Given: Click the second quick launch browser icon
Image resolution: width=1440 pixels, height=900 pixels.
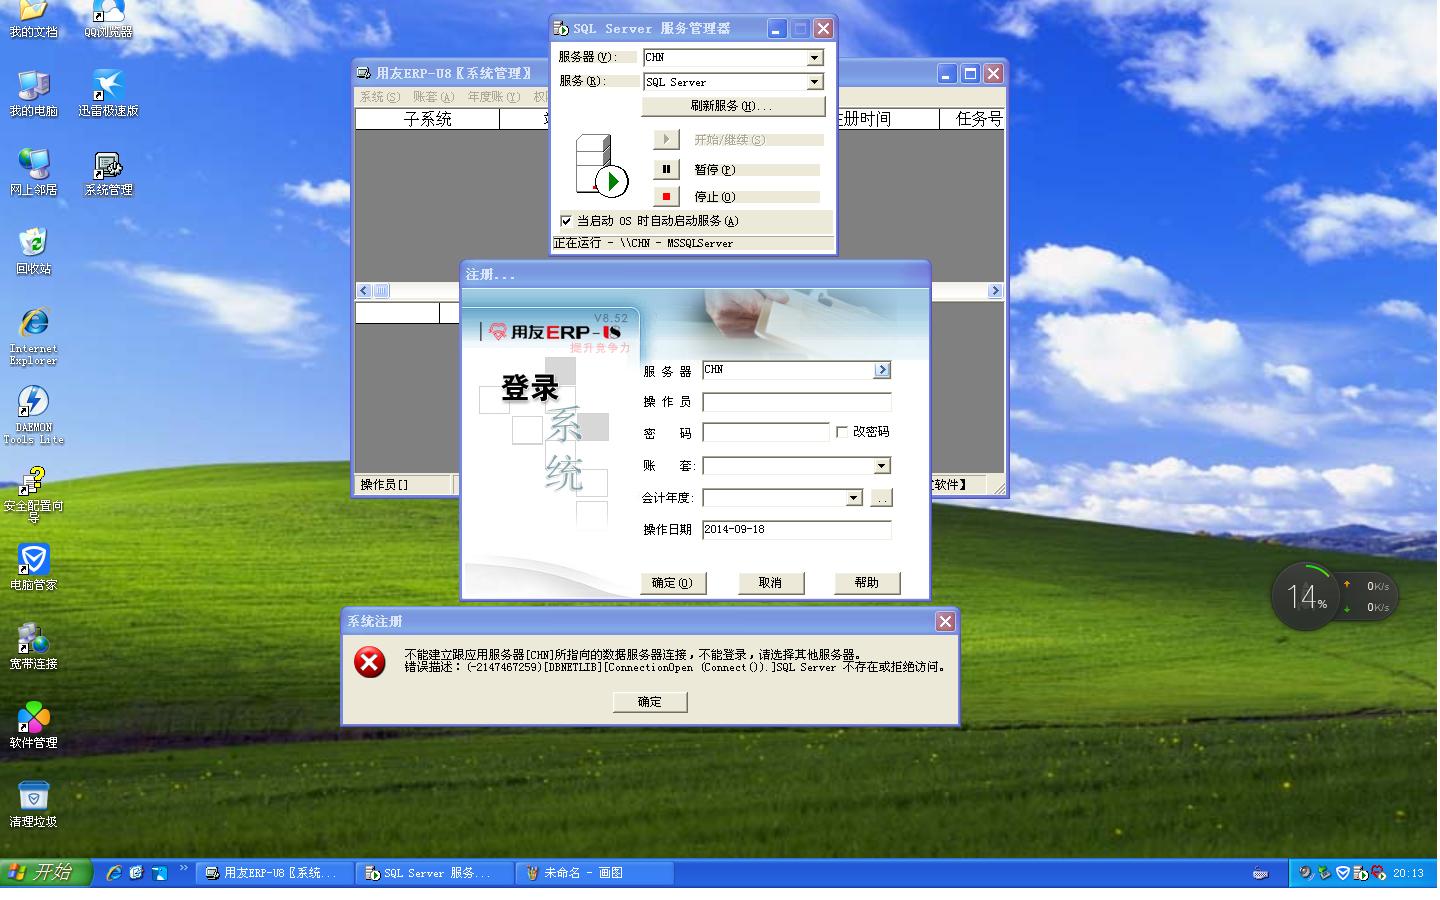Looking at the screenshot, I should pyautogui.click(x=137, y=873).
